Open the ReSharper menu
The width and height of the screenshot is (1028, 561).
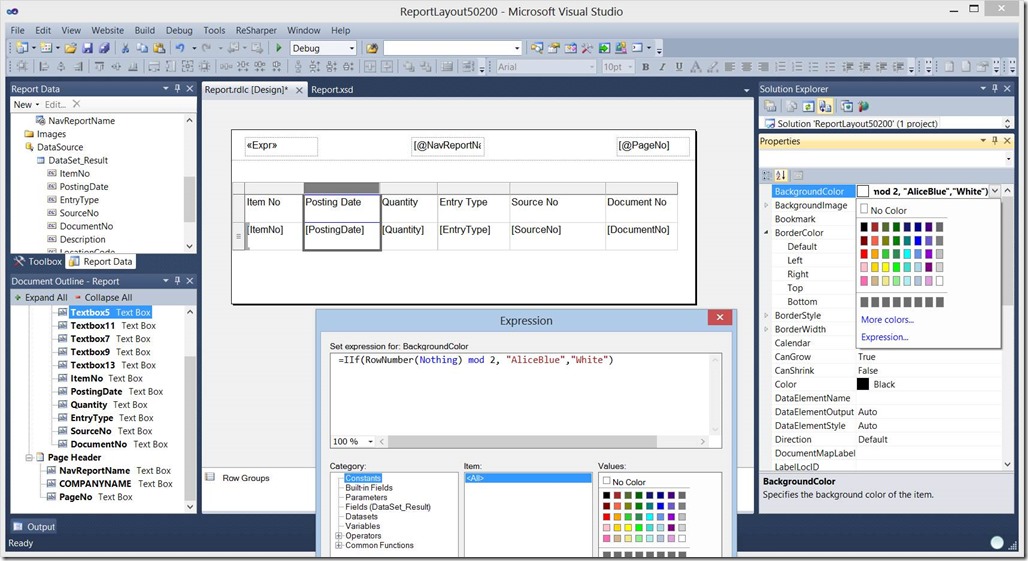point(256,30)
